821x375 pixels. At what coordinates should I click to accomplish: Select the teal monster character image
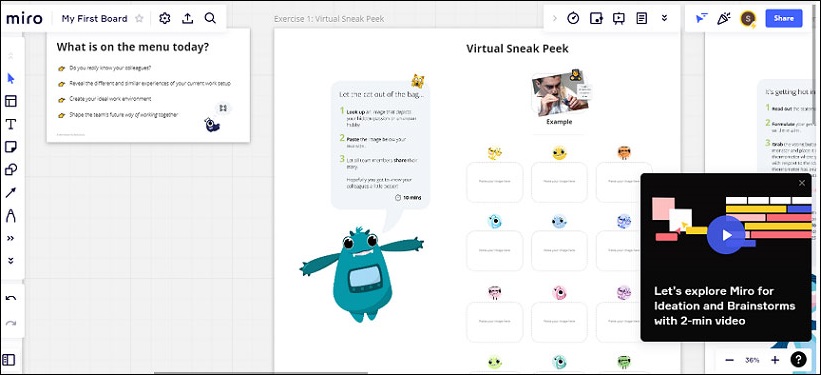pos(361,274)
